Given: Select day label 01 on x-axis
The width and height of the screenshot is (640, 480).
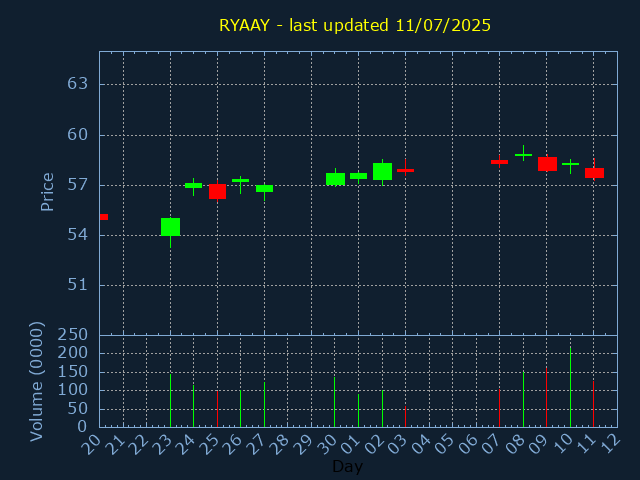Looking at the screenshot, I should point(349,444).
